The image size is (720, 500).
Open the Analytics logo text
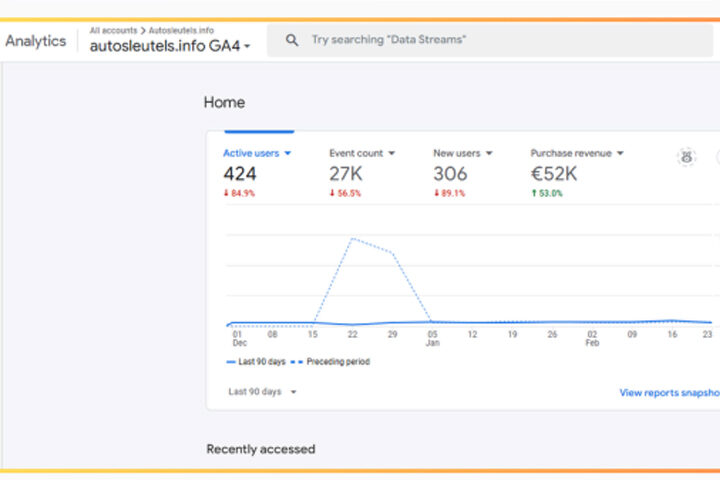36,41
